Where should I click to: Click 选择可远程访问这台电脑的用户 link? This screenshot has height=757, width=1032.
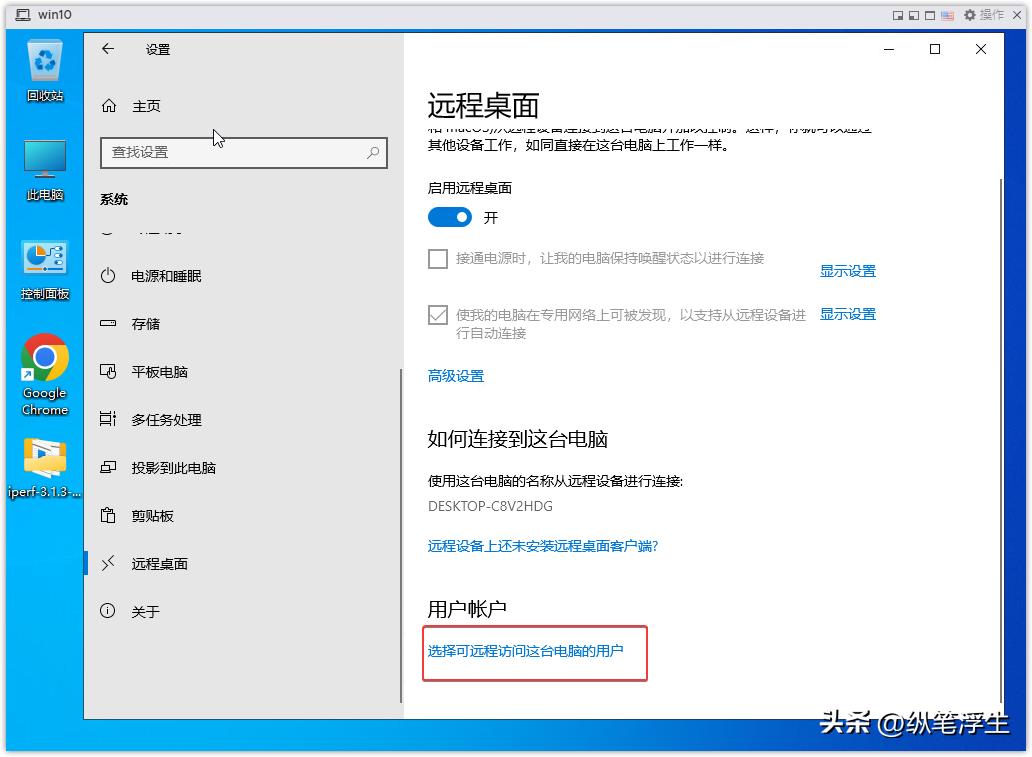point(524,652)
